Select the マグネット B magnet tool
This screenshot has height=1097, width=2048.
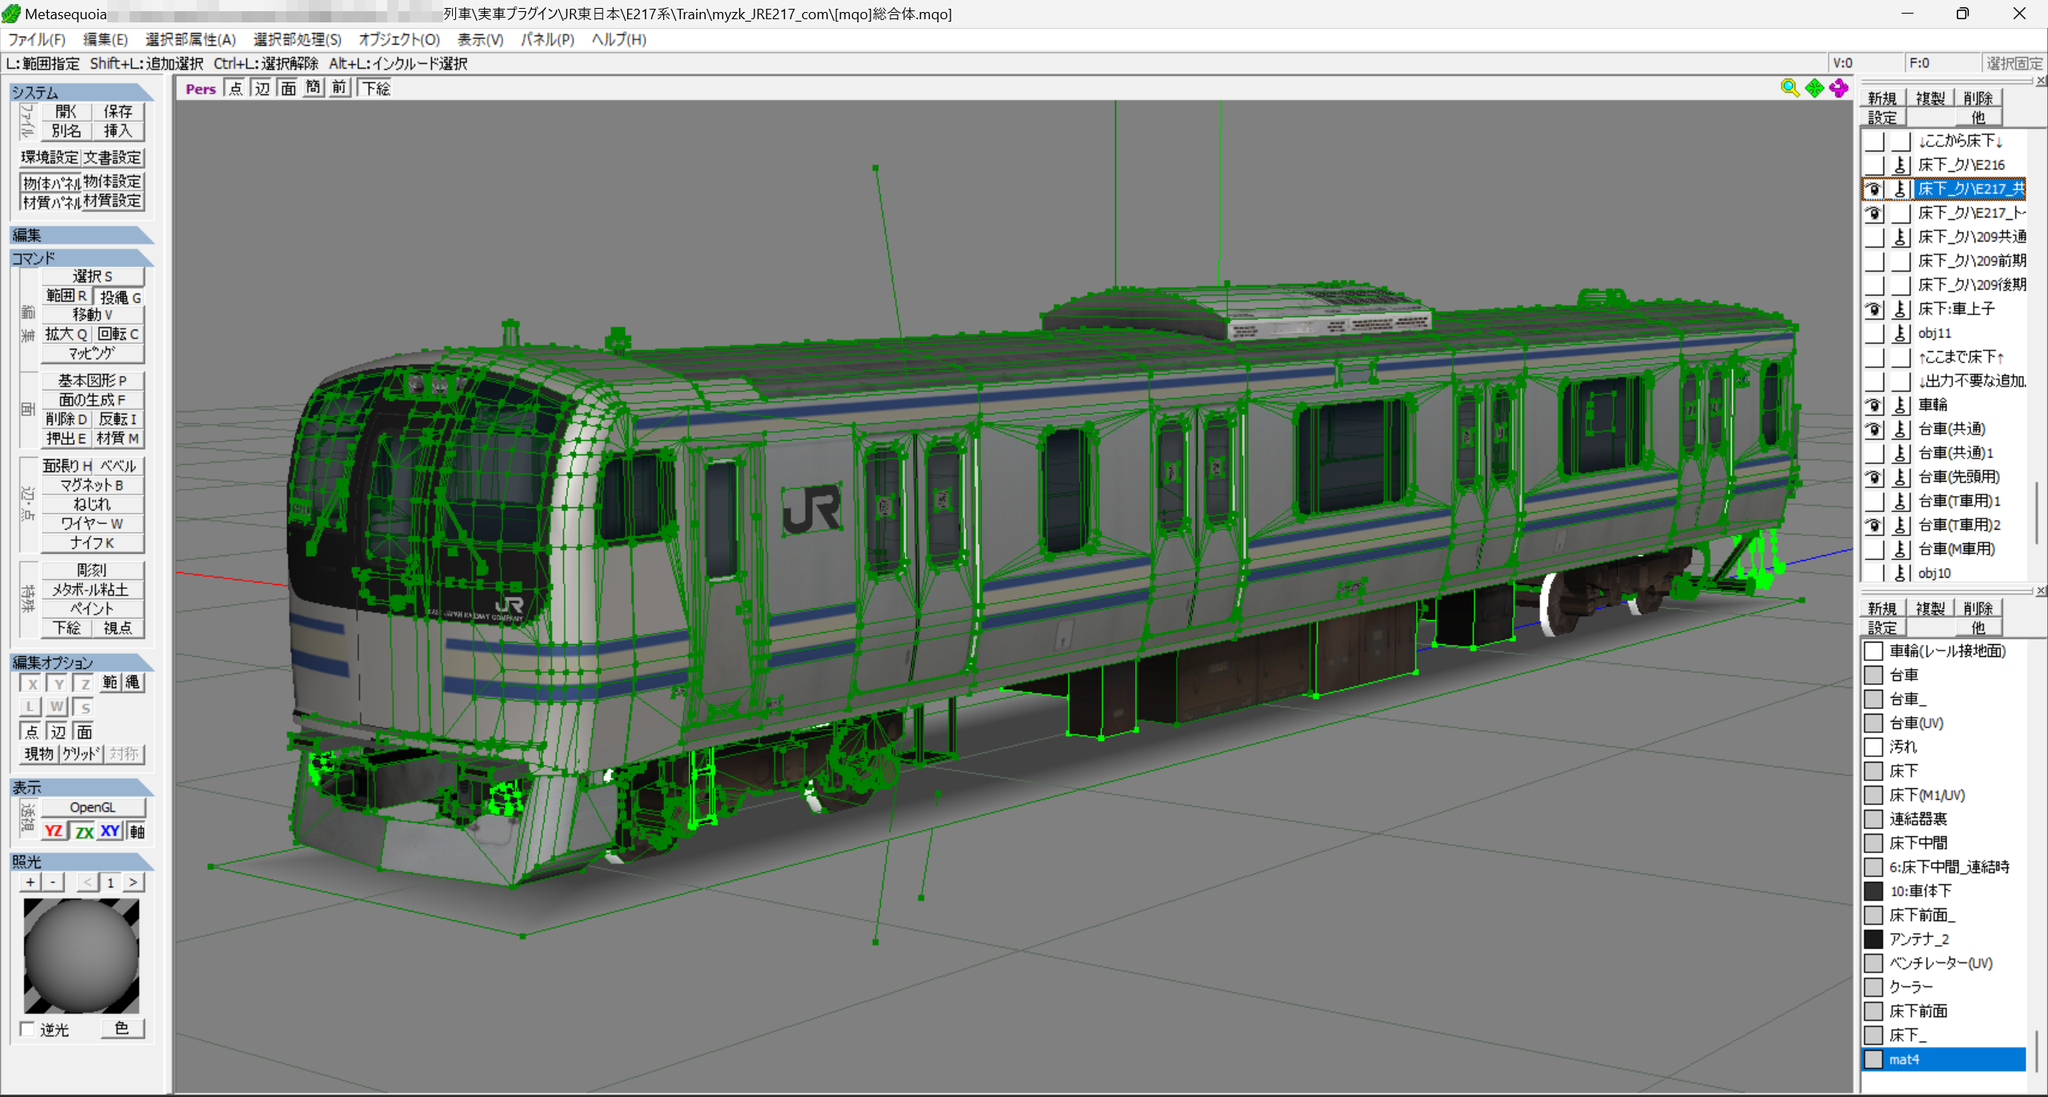point(93,485)
